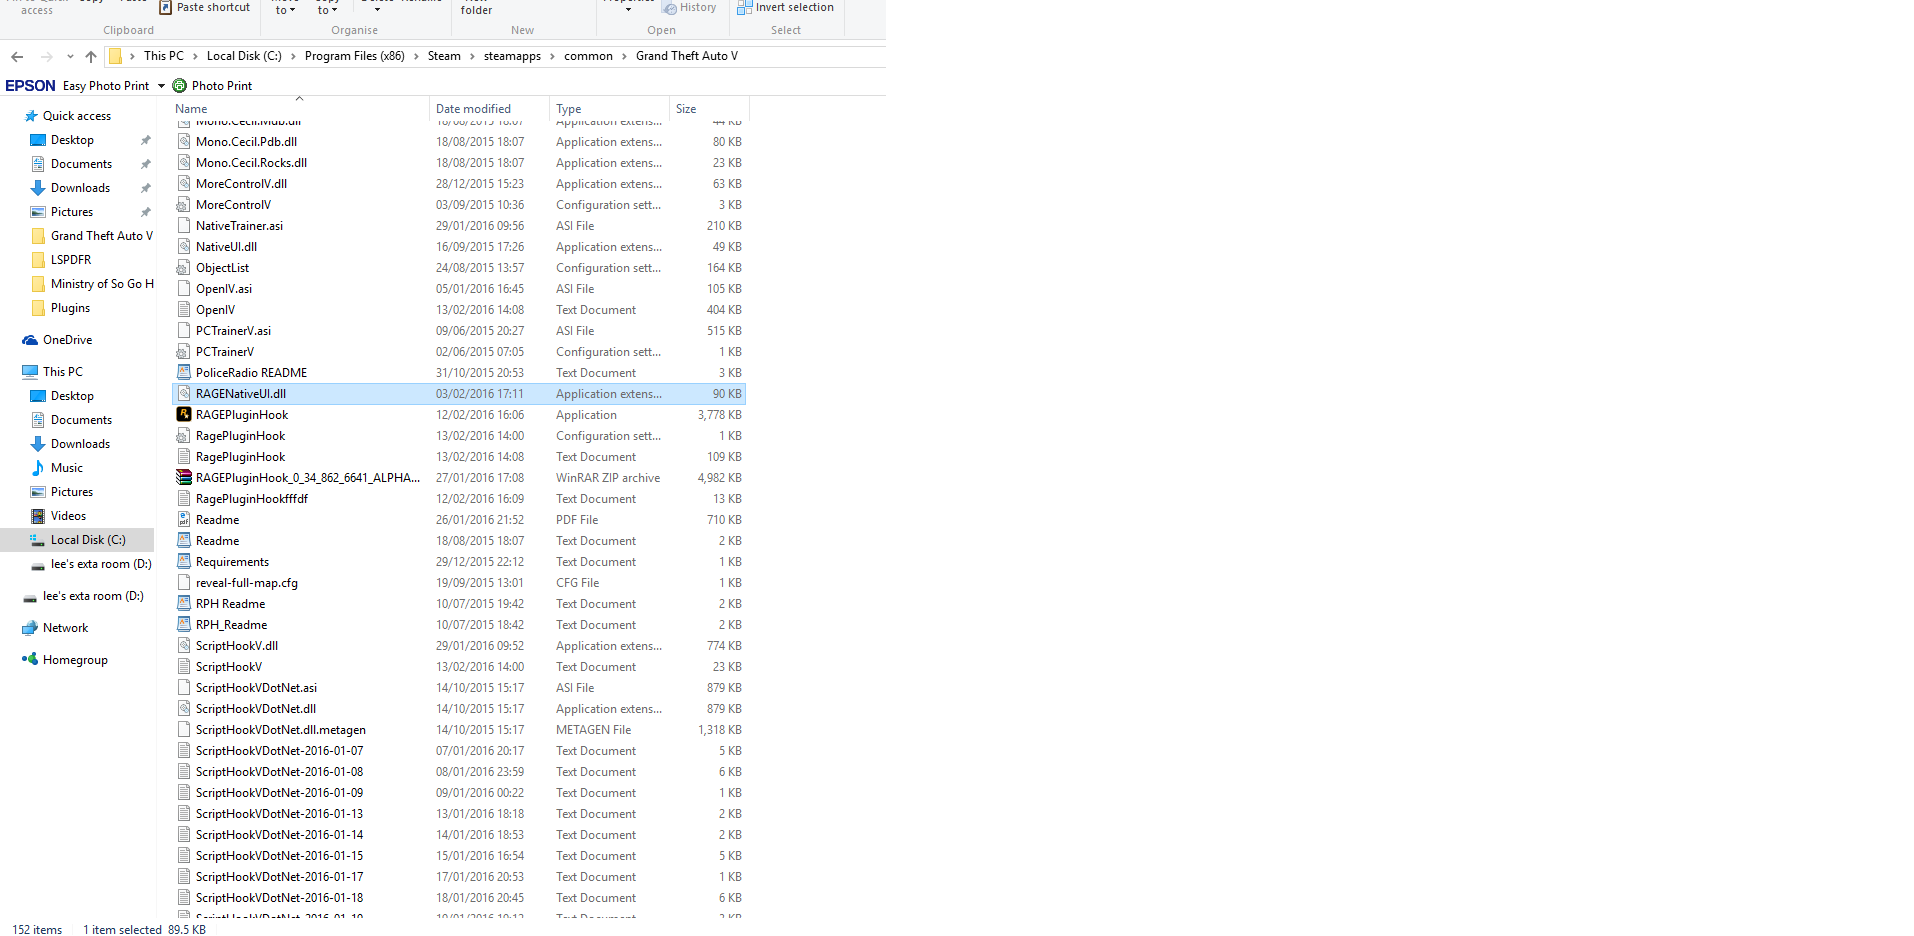This screenshot has height=936, width=1914.
Task: Click the PoliceRadio README file icon
Action: 184,372
